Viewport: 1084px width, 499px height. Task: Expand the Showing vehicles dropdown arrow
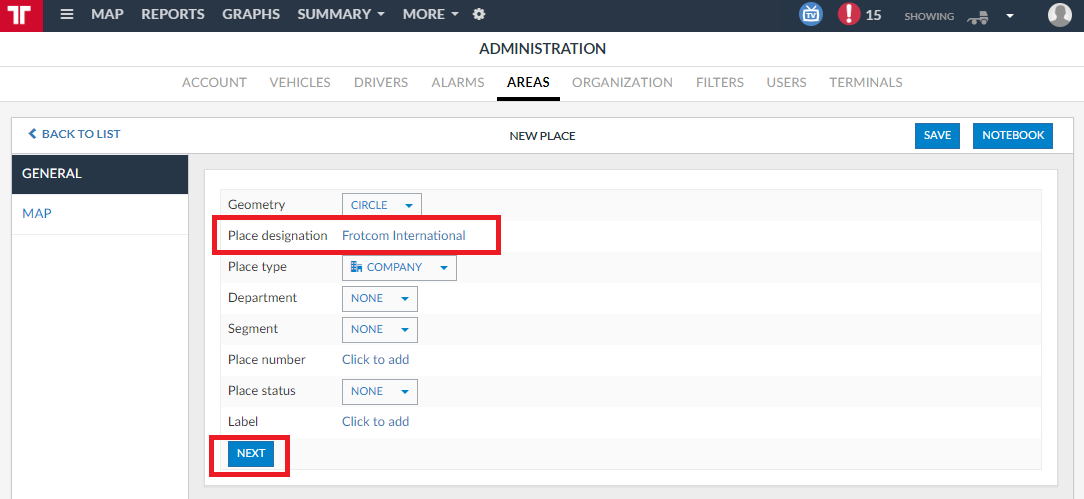[1010, 16]
